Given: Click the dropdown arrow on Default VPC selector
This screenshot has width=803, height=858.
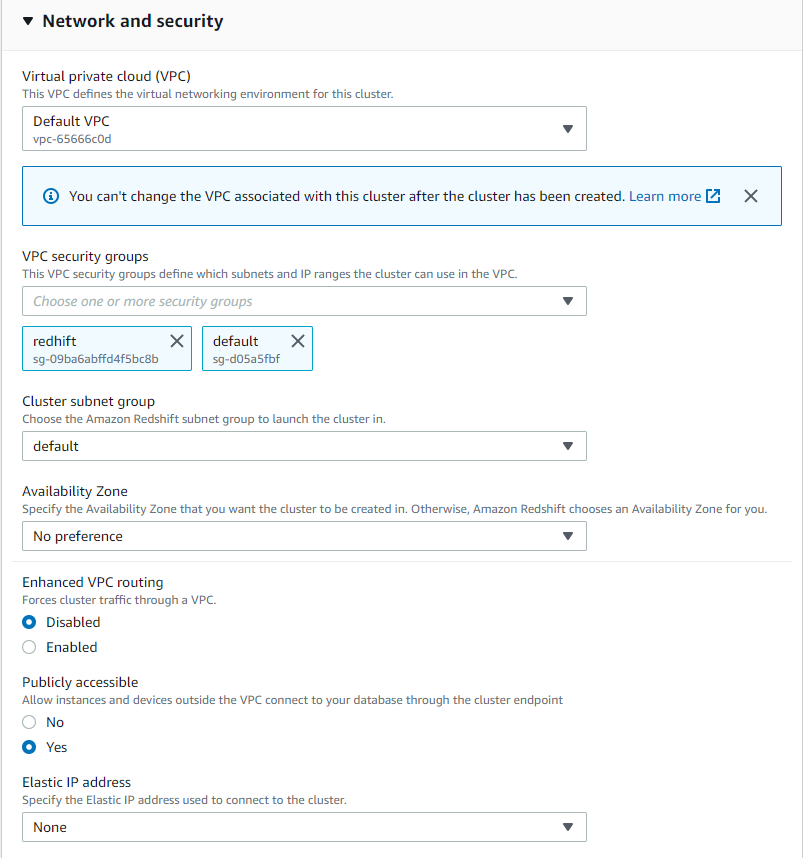Looking at the screenshot, I should click(x=567, y=128).
